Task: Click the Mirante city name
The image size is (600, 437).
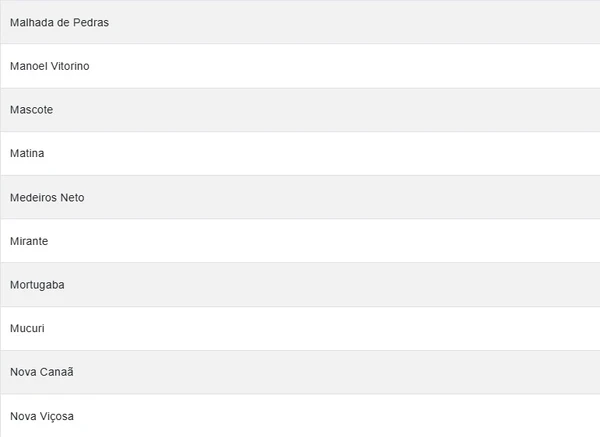Action: coord(29,242)
